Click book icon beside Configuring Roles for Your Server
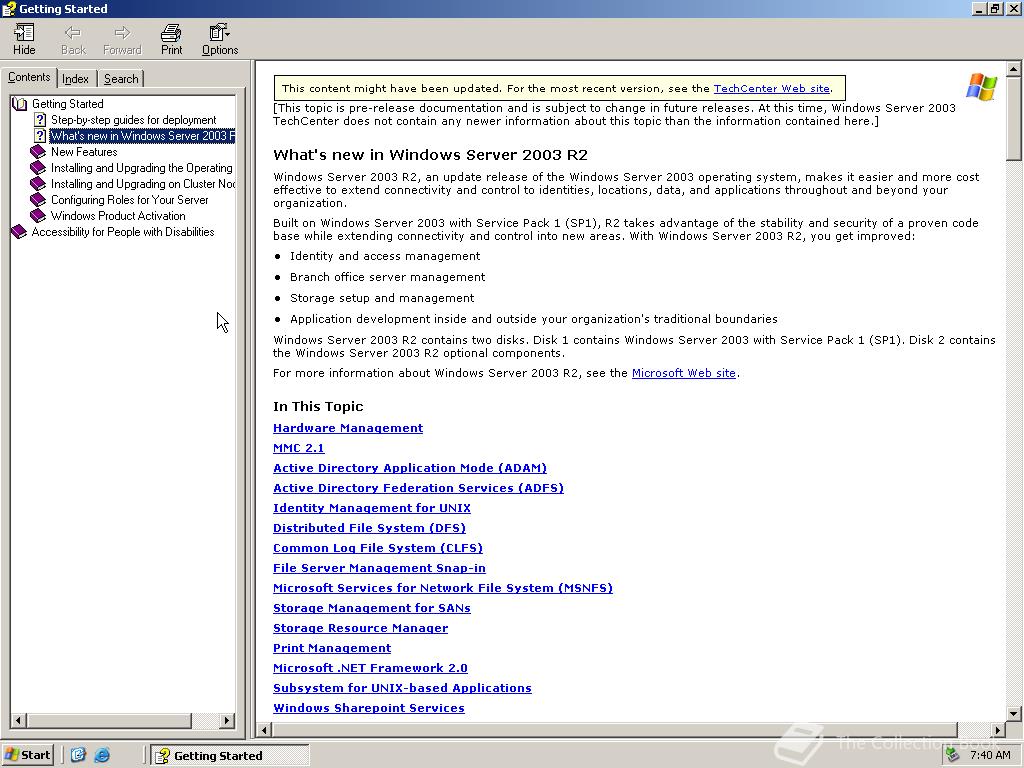Viewport: 1024px width, 768px height. tap(38, 200)
